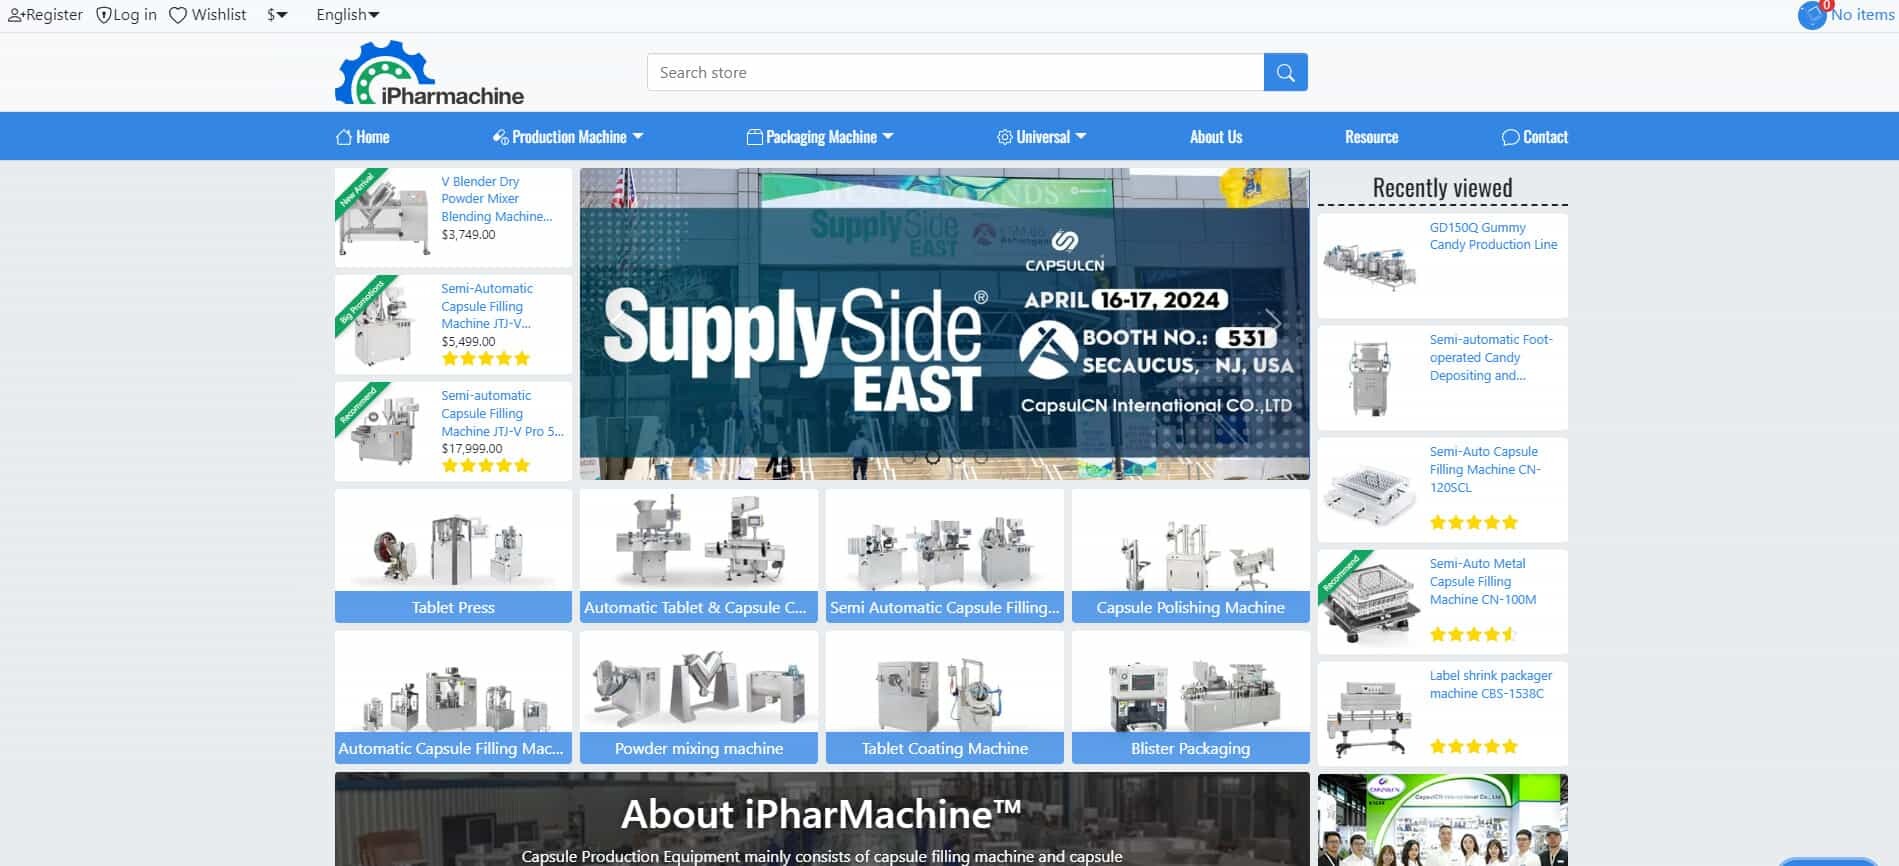Image resolution: width=1899 pixels, height=866 pixels.
Task: Click the Log in shield link
Action: coord(126,15)
